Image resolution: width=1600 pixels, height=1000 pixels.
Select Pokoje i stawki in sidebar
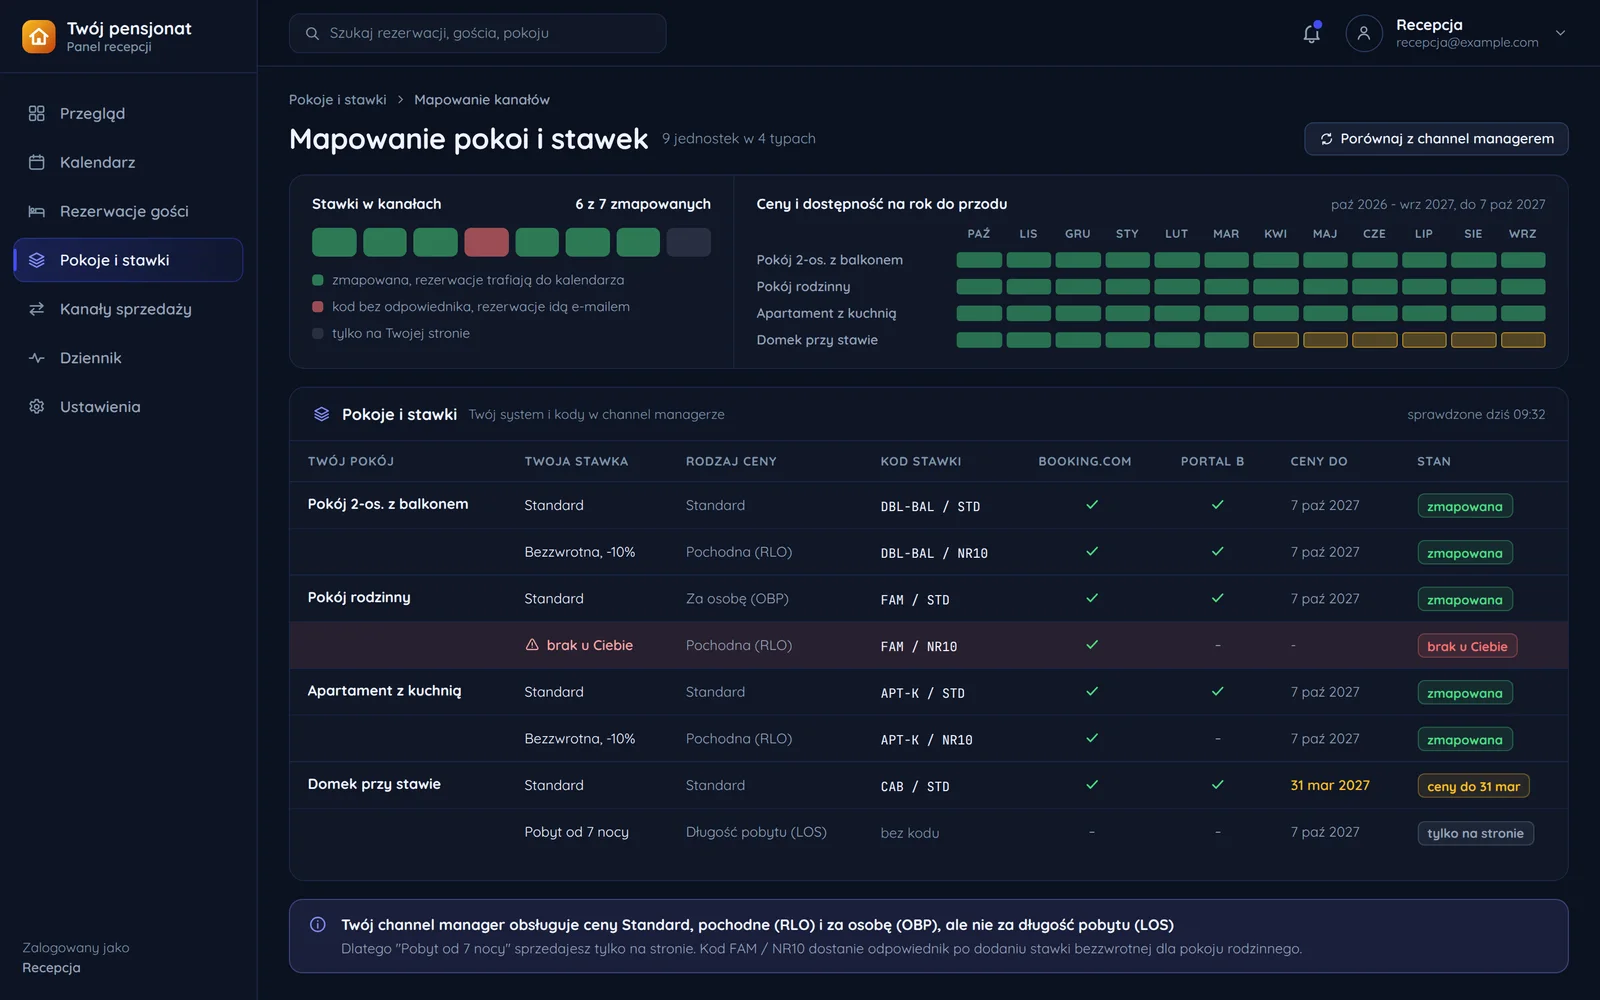128,260
